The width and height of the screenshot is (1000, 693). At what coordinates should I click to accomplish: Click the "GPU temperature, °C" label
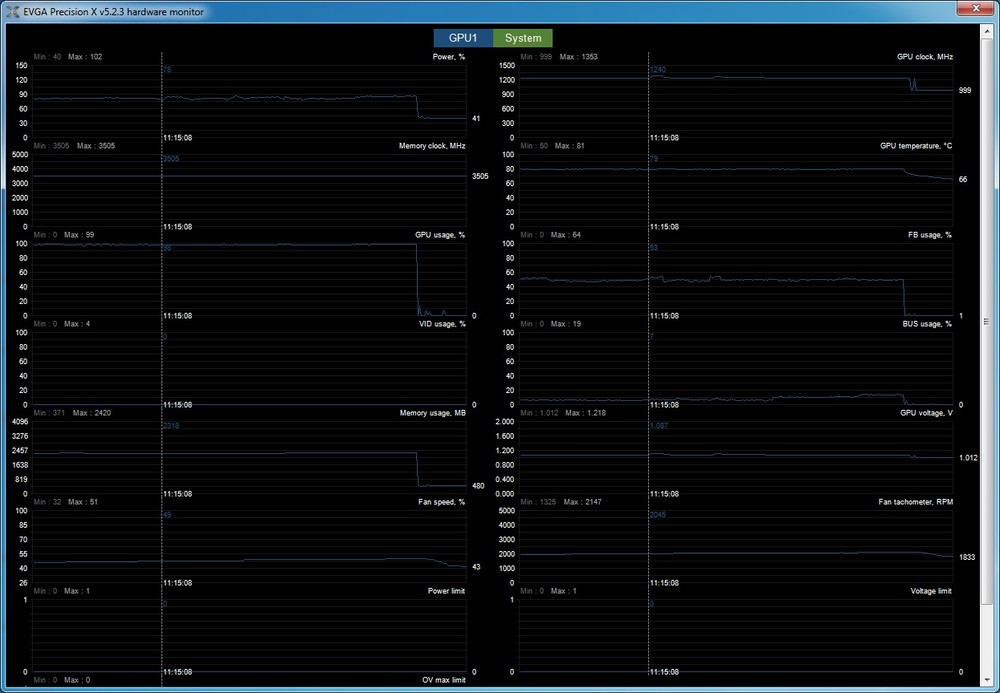pos(916,146)
